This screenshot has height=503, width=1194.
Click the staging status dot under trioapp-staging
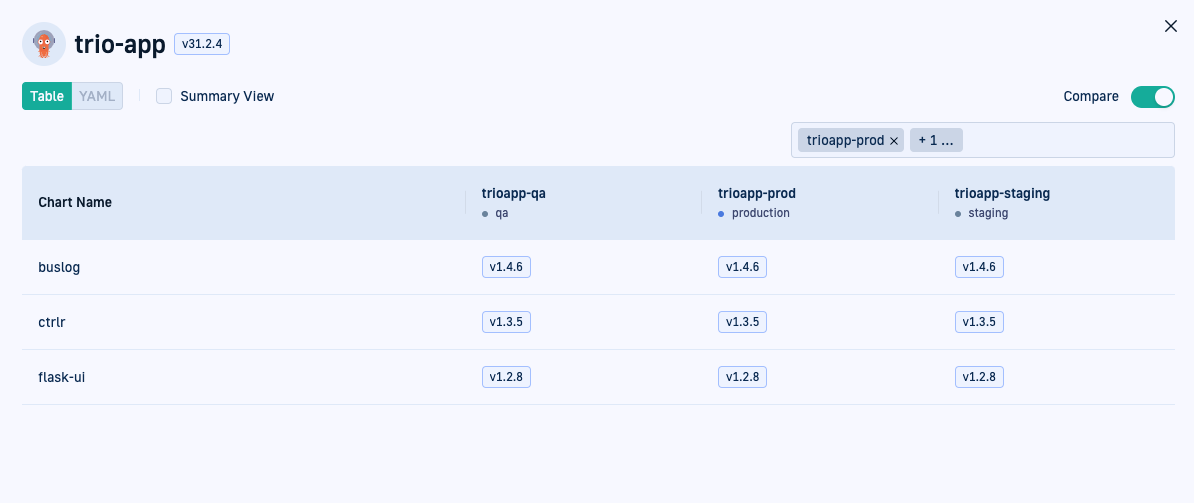(x=958, y=214)
